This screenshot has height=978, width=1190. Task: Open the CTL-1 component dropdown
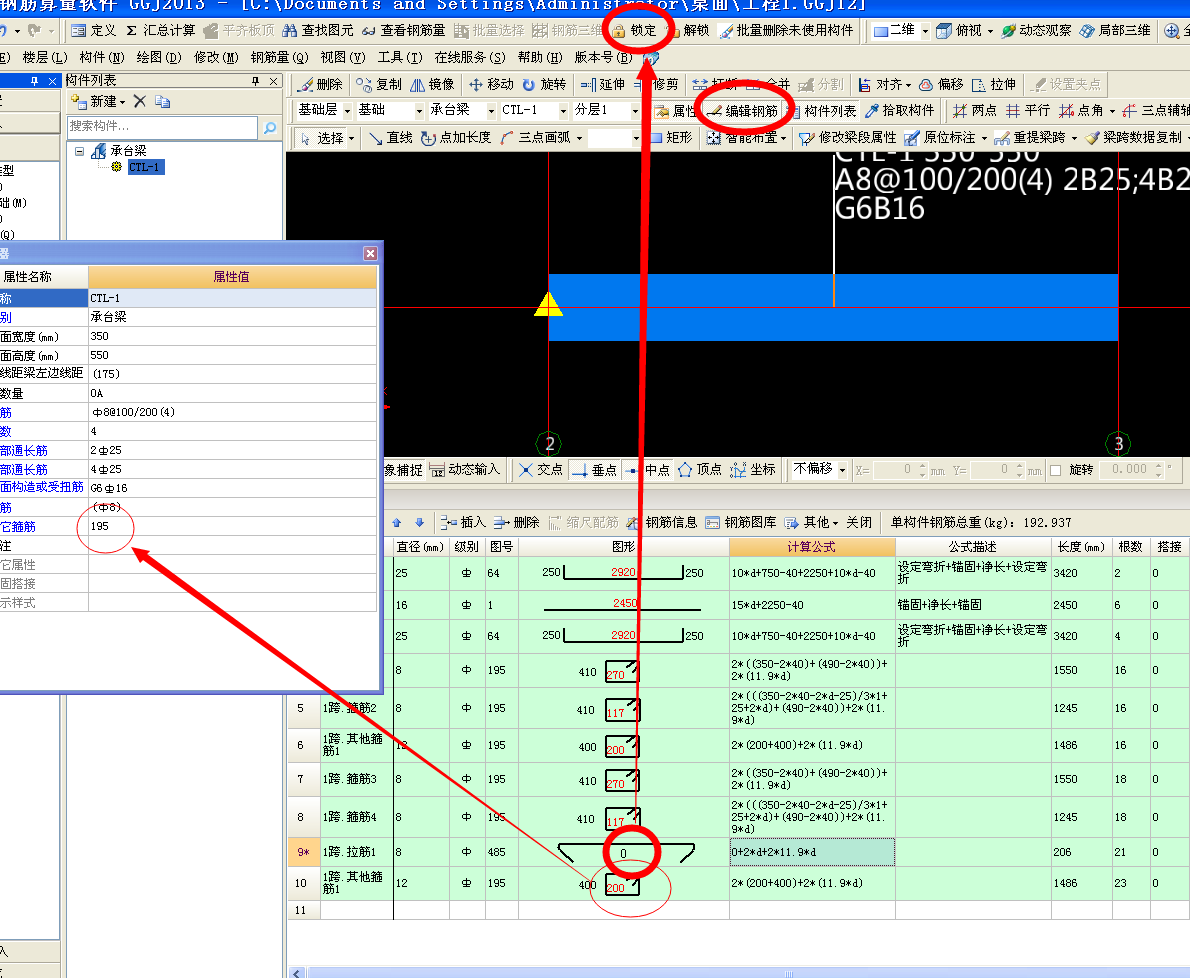click(563, 111)
